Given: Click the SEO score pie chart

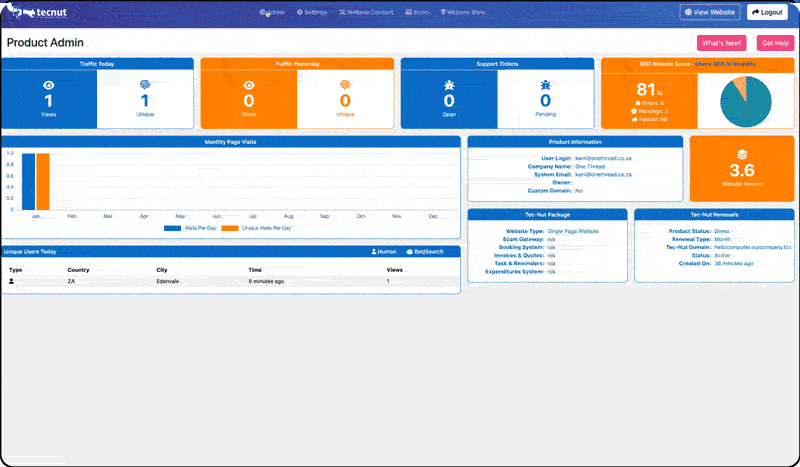Looking at the screenshot, I should point(746,102).
